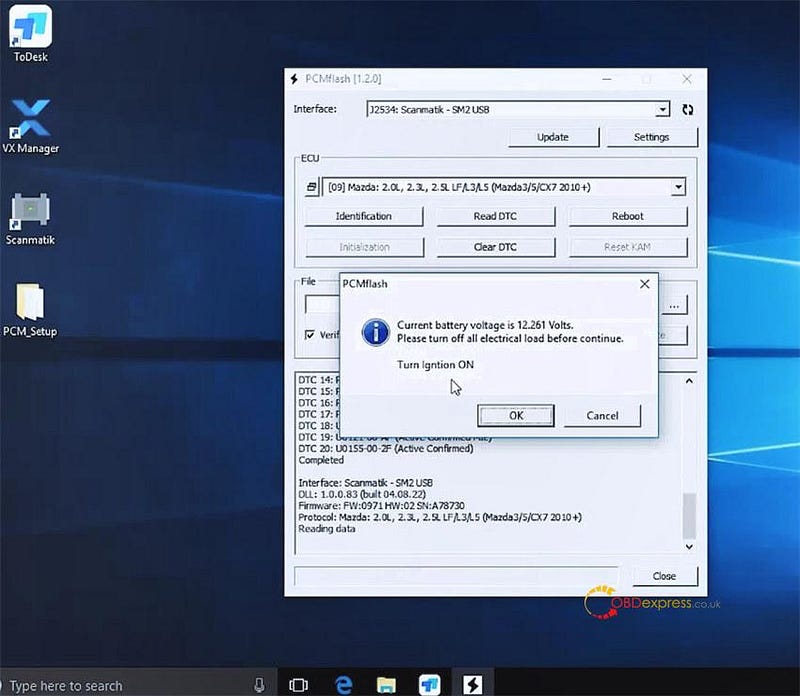Screen dimensions: 800x696
Task: Click the file path input field
Action: pyautogui.click(x=322, y=305)
